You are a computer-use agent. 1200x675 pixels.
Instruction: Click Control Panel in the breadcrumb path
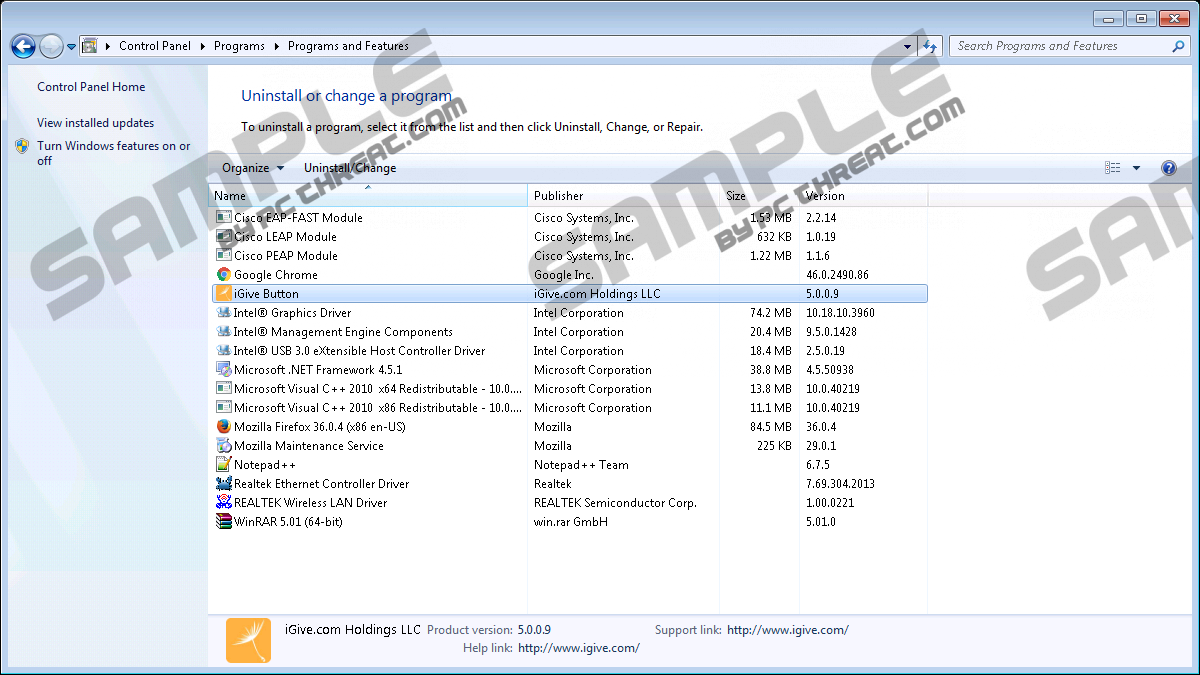click(x=154, y=46)
